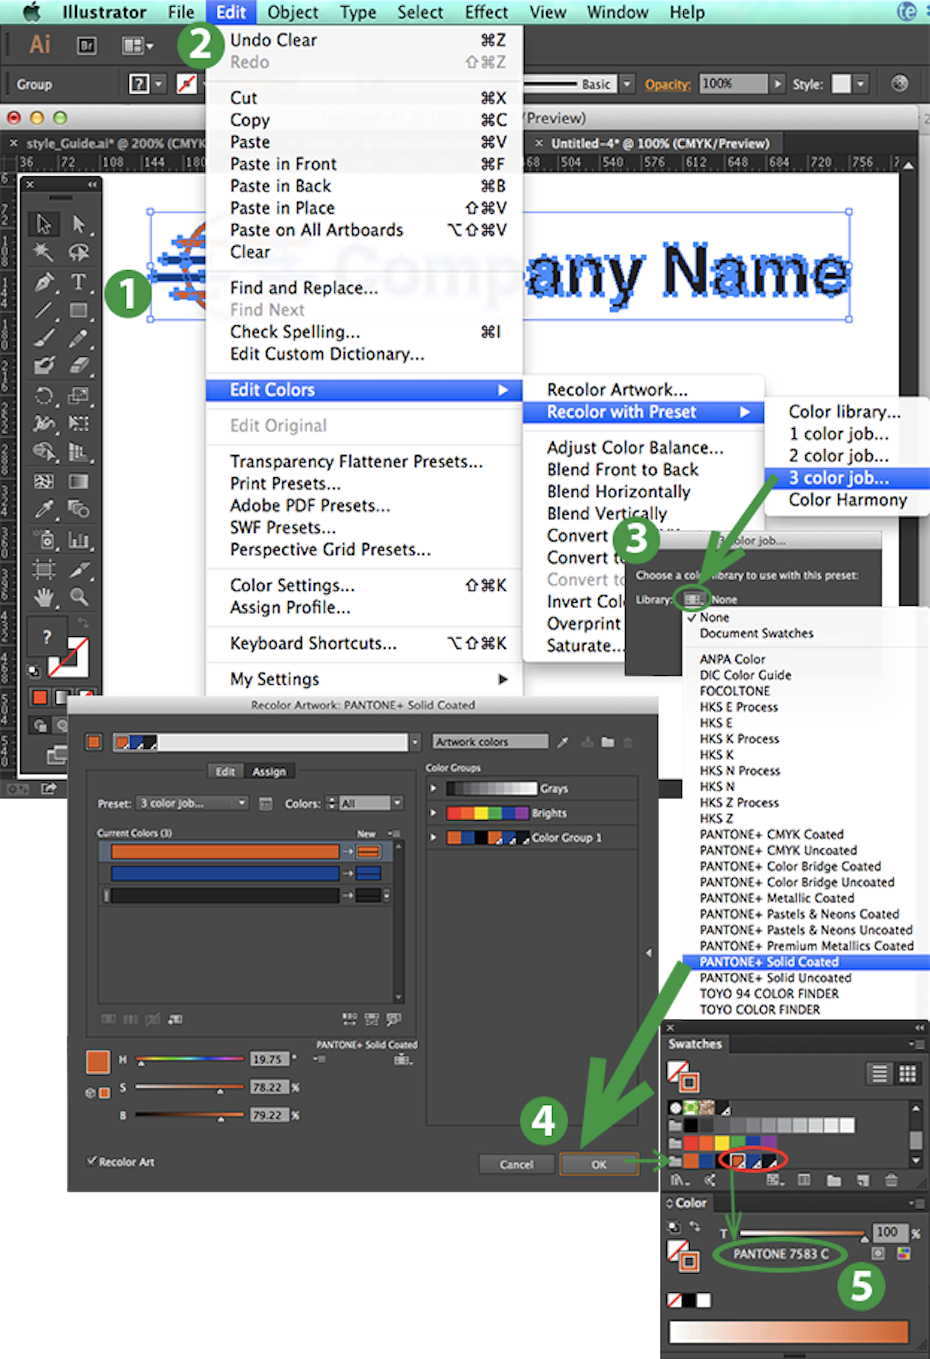Select the Rotate tool
Viewport: 930px width, 1359px height.
point(43,395)
